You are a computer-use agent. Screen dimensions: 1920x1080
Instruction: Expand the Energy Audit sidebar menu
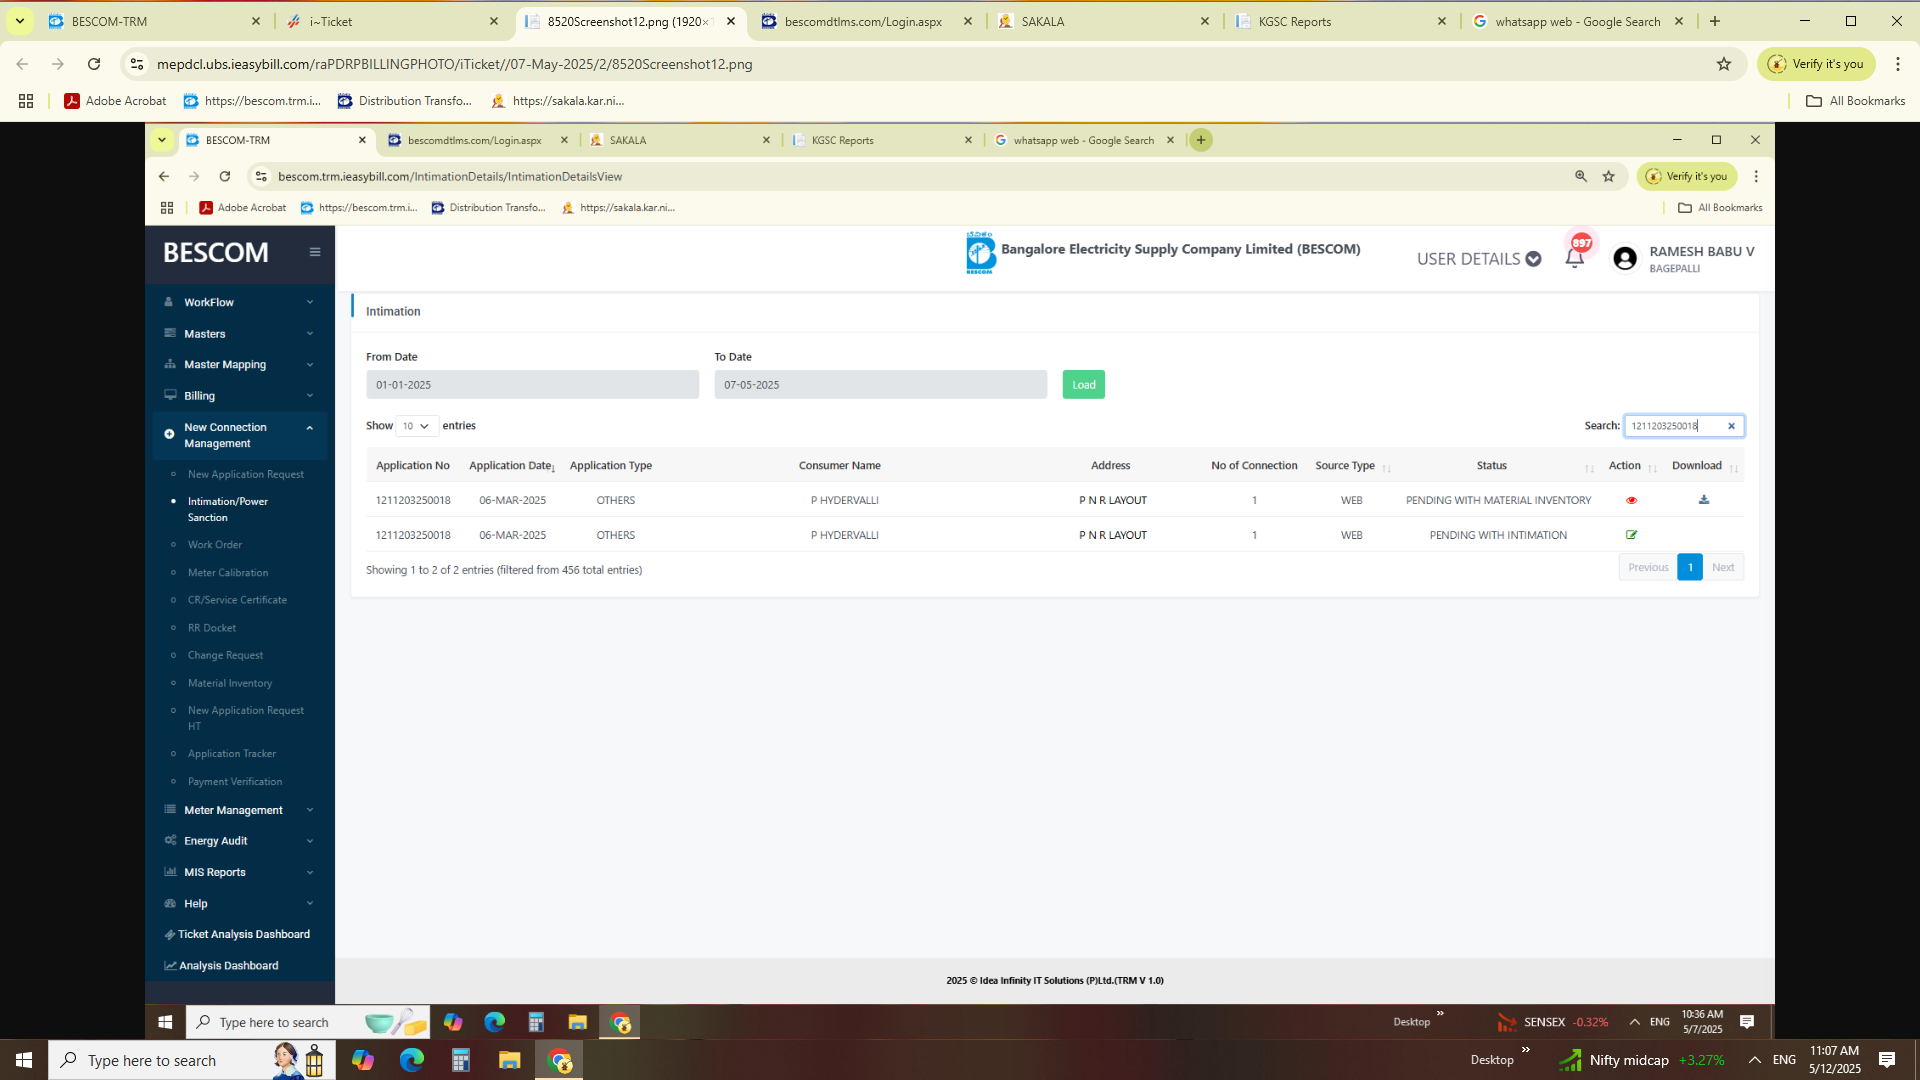(238, 841)
